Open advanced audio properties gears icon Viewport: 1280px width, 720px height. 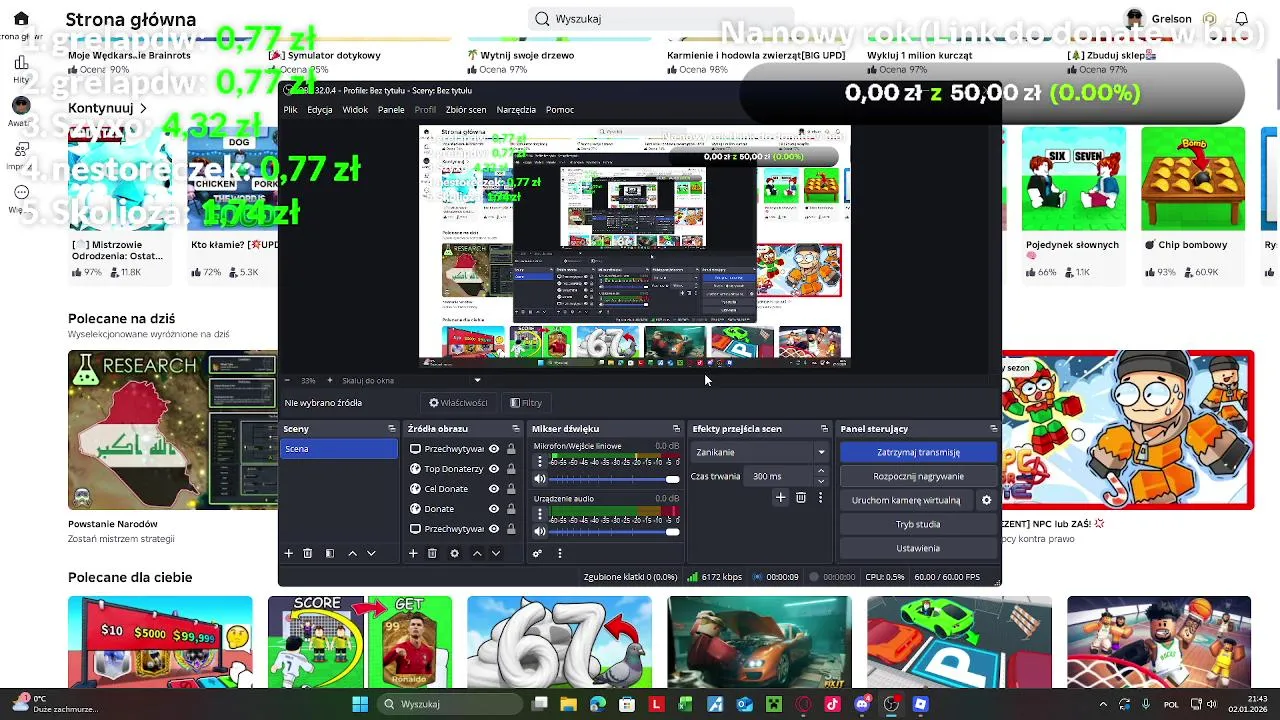[537, 553]
